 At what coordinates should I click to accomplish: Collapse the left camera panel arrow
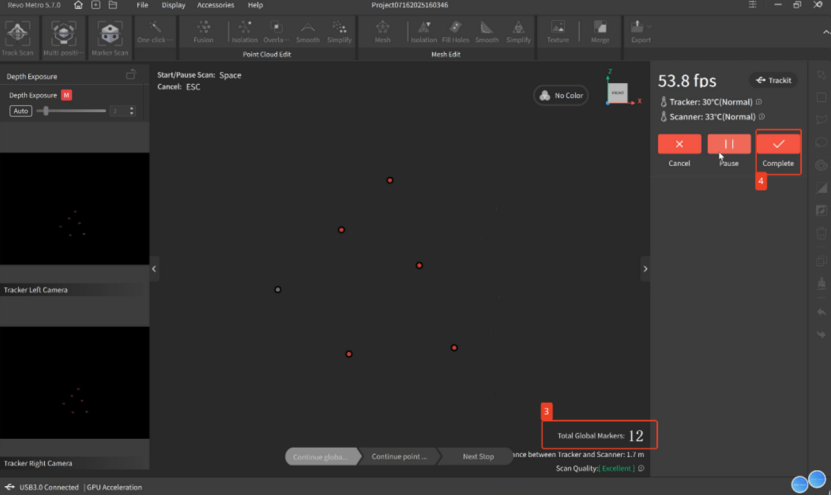click(154, 269)
